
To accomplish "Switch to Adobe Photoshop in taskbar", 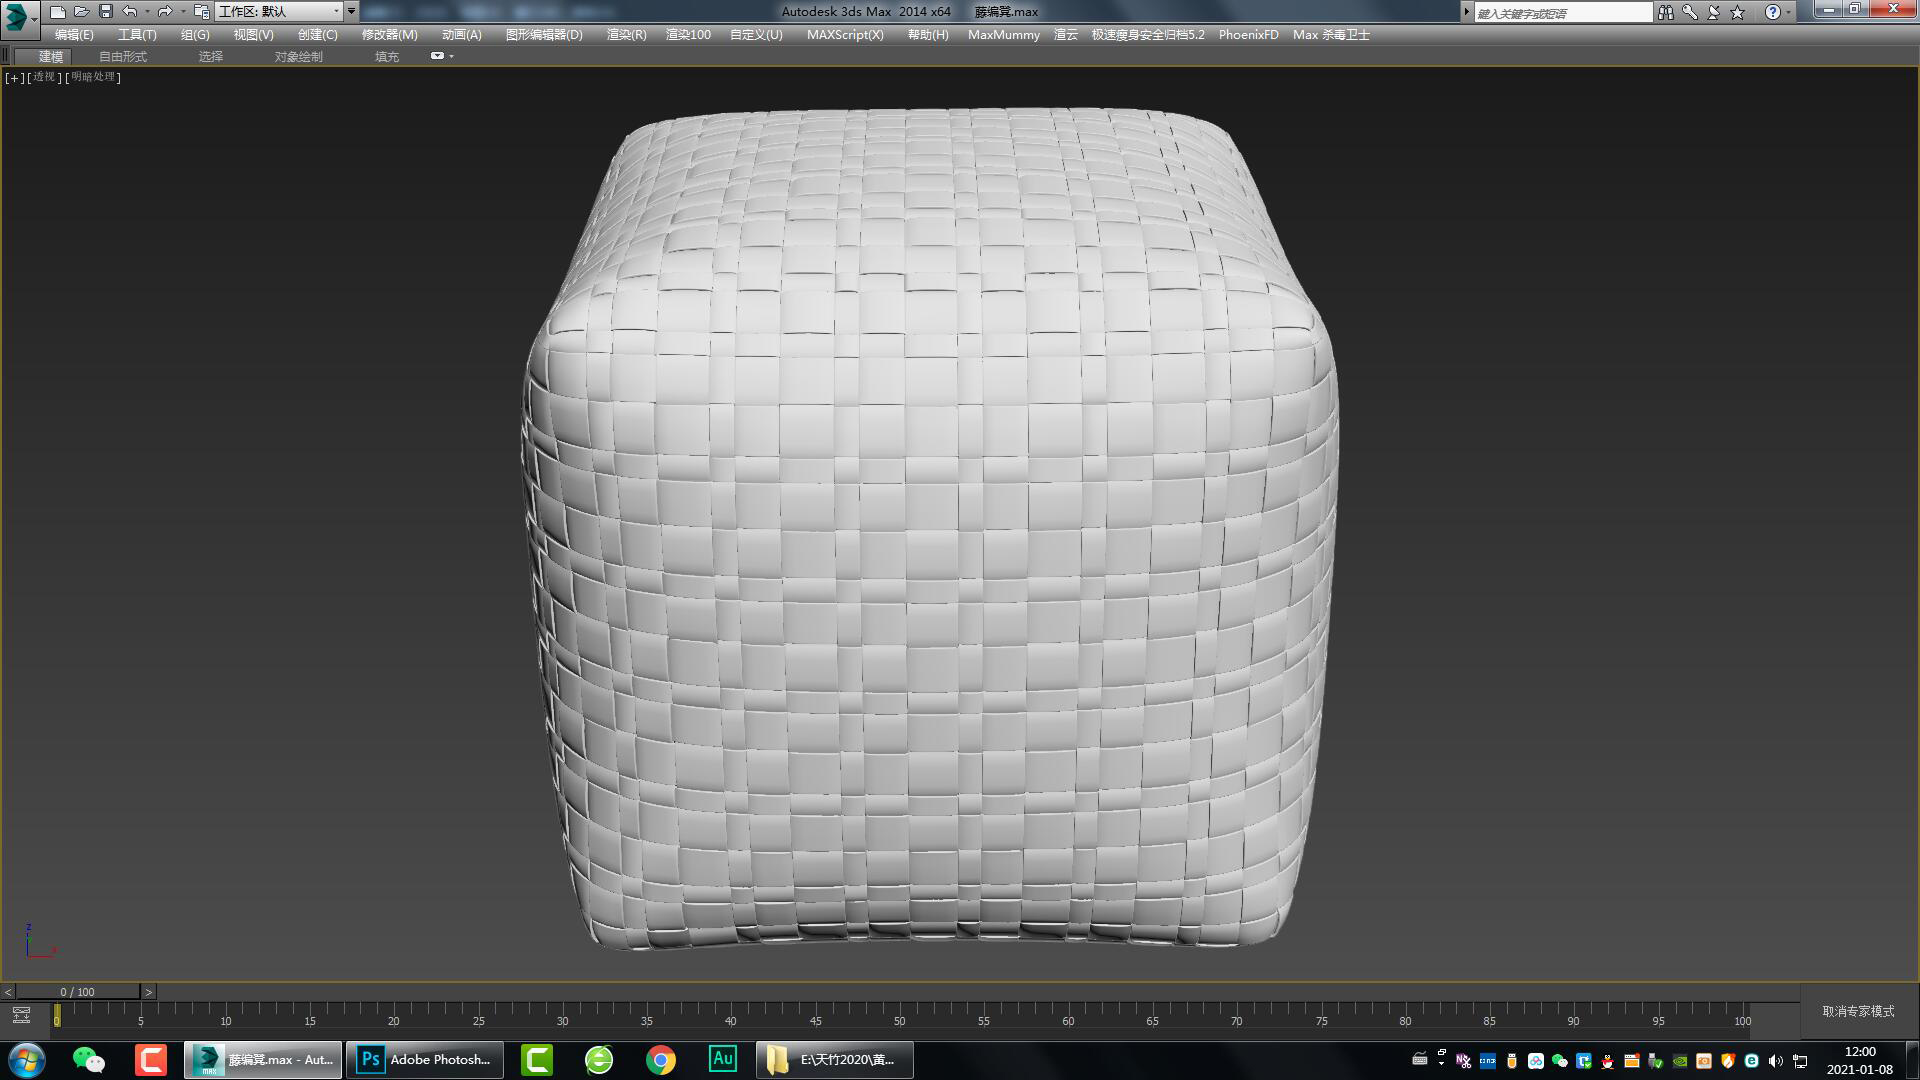I will (x=425, y=1060).
